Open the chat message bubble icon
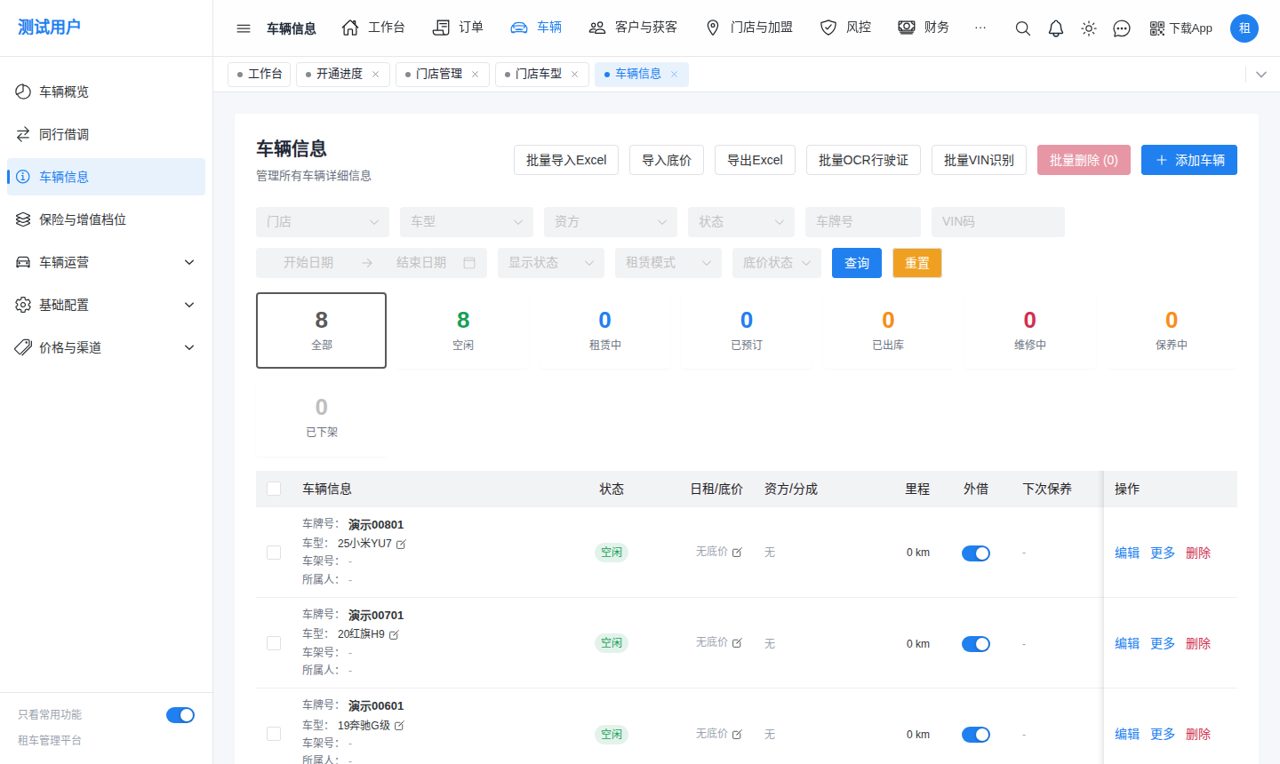 click(1121, 28)
